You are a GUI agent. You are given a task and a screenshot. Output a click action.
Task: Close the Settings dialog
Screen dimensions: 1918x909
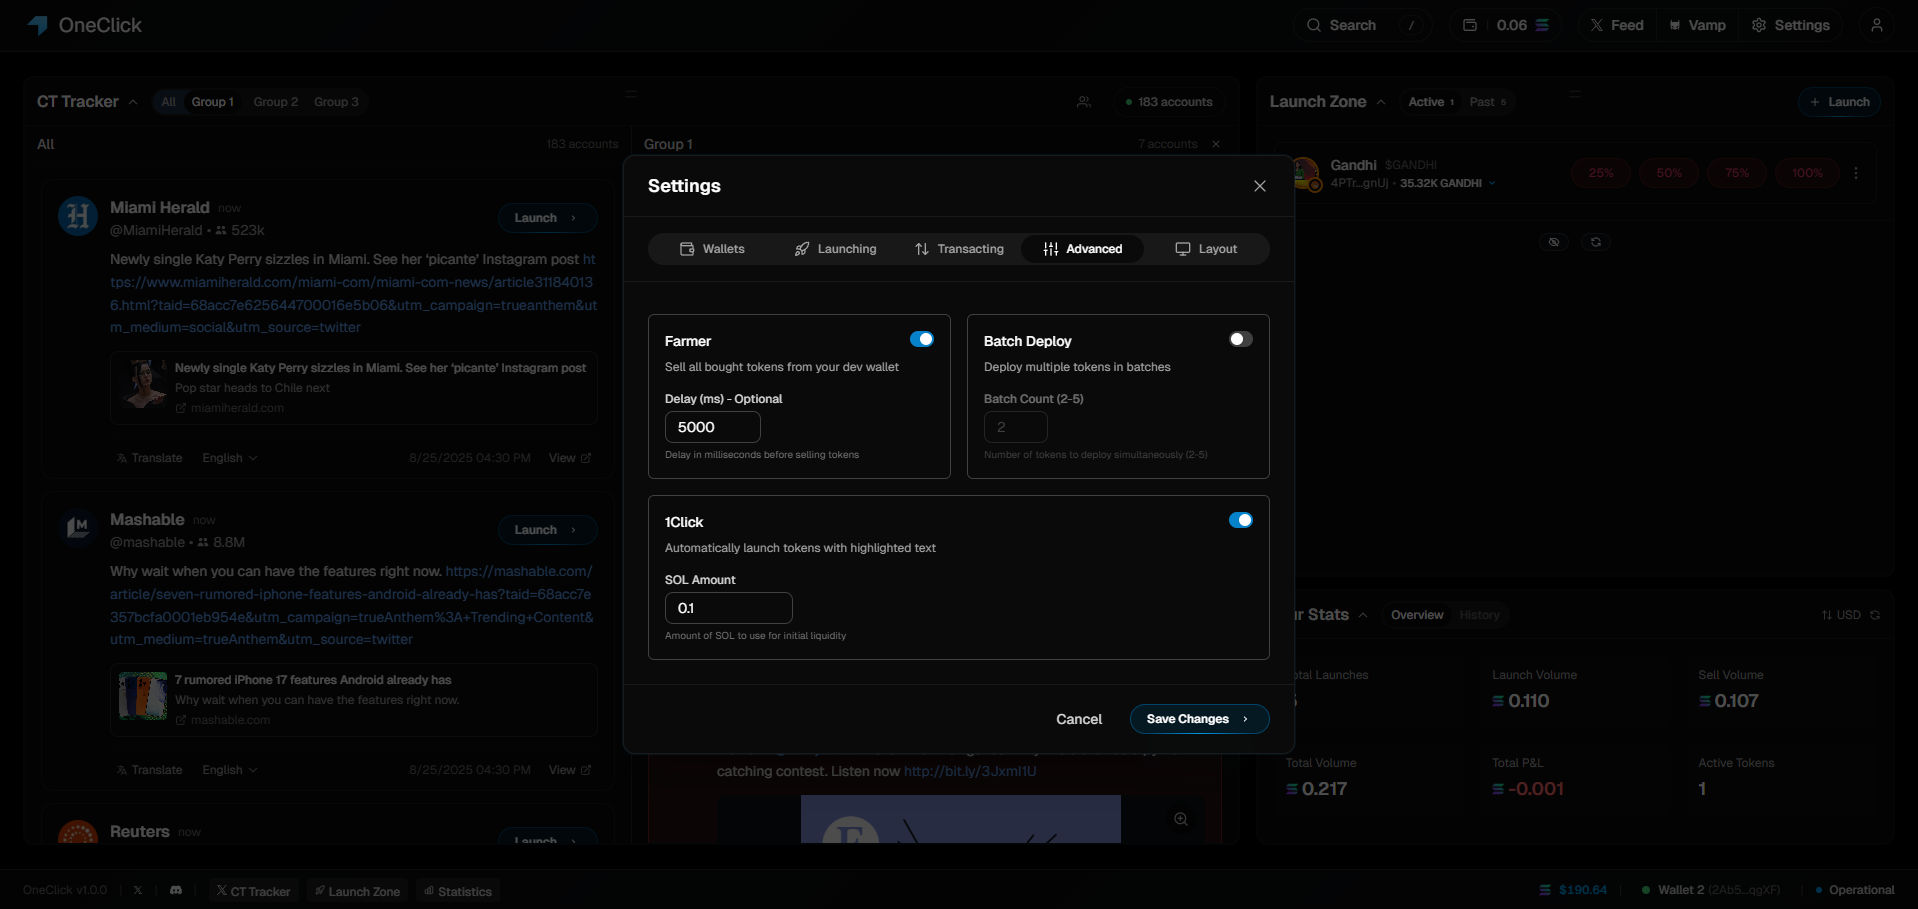[1260, 186]
